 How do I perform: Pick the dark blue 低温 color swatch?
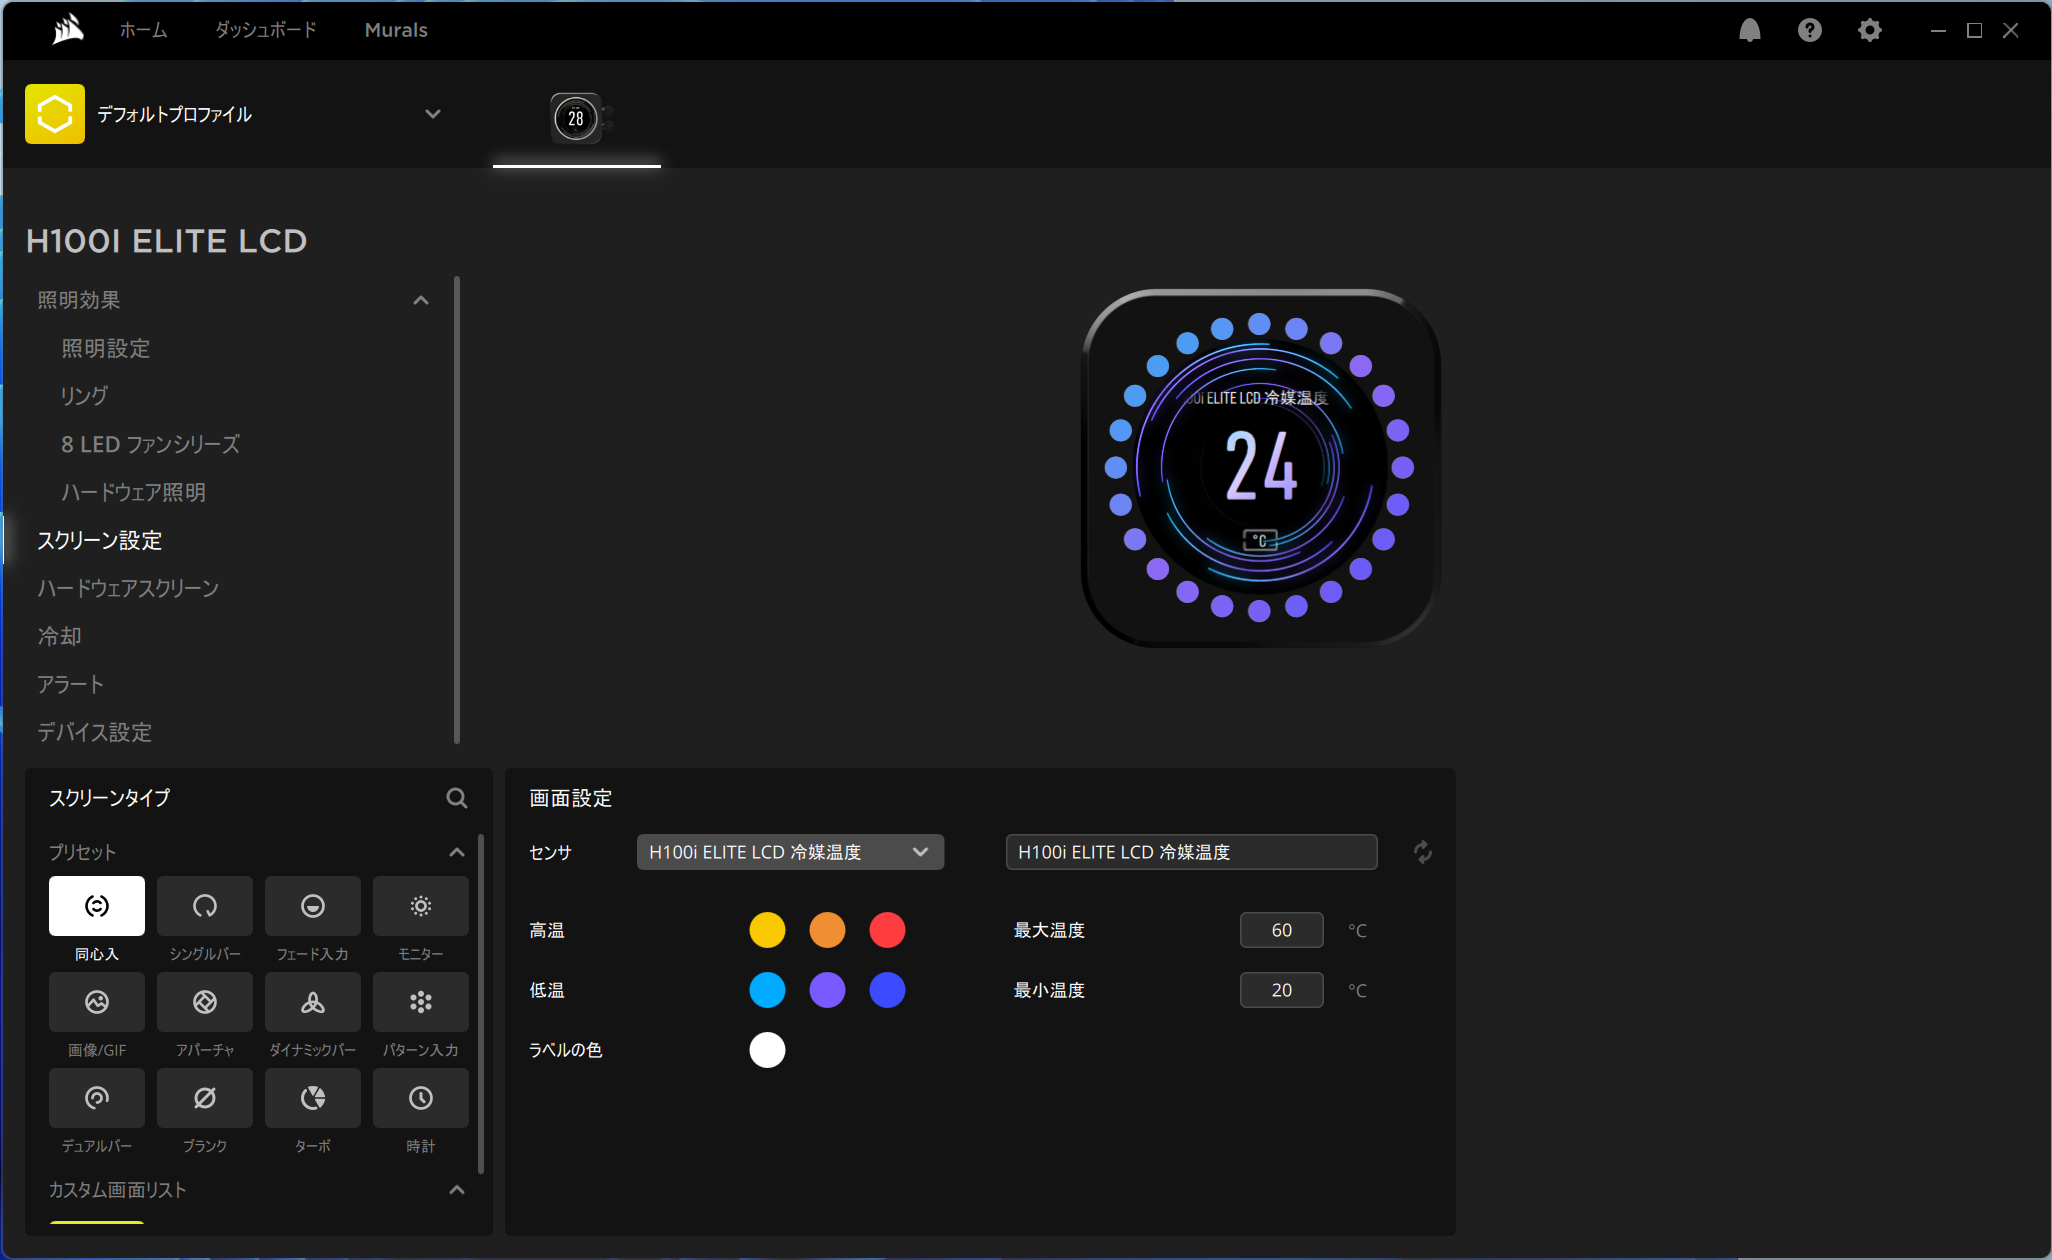point(887,990)
